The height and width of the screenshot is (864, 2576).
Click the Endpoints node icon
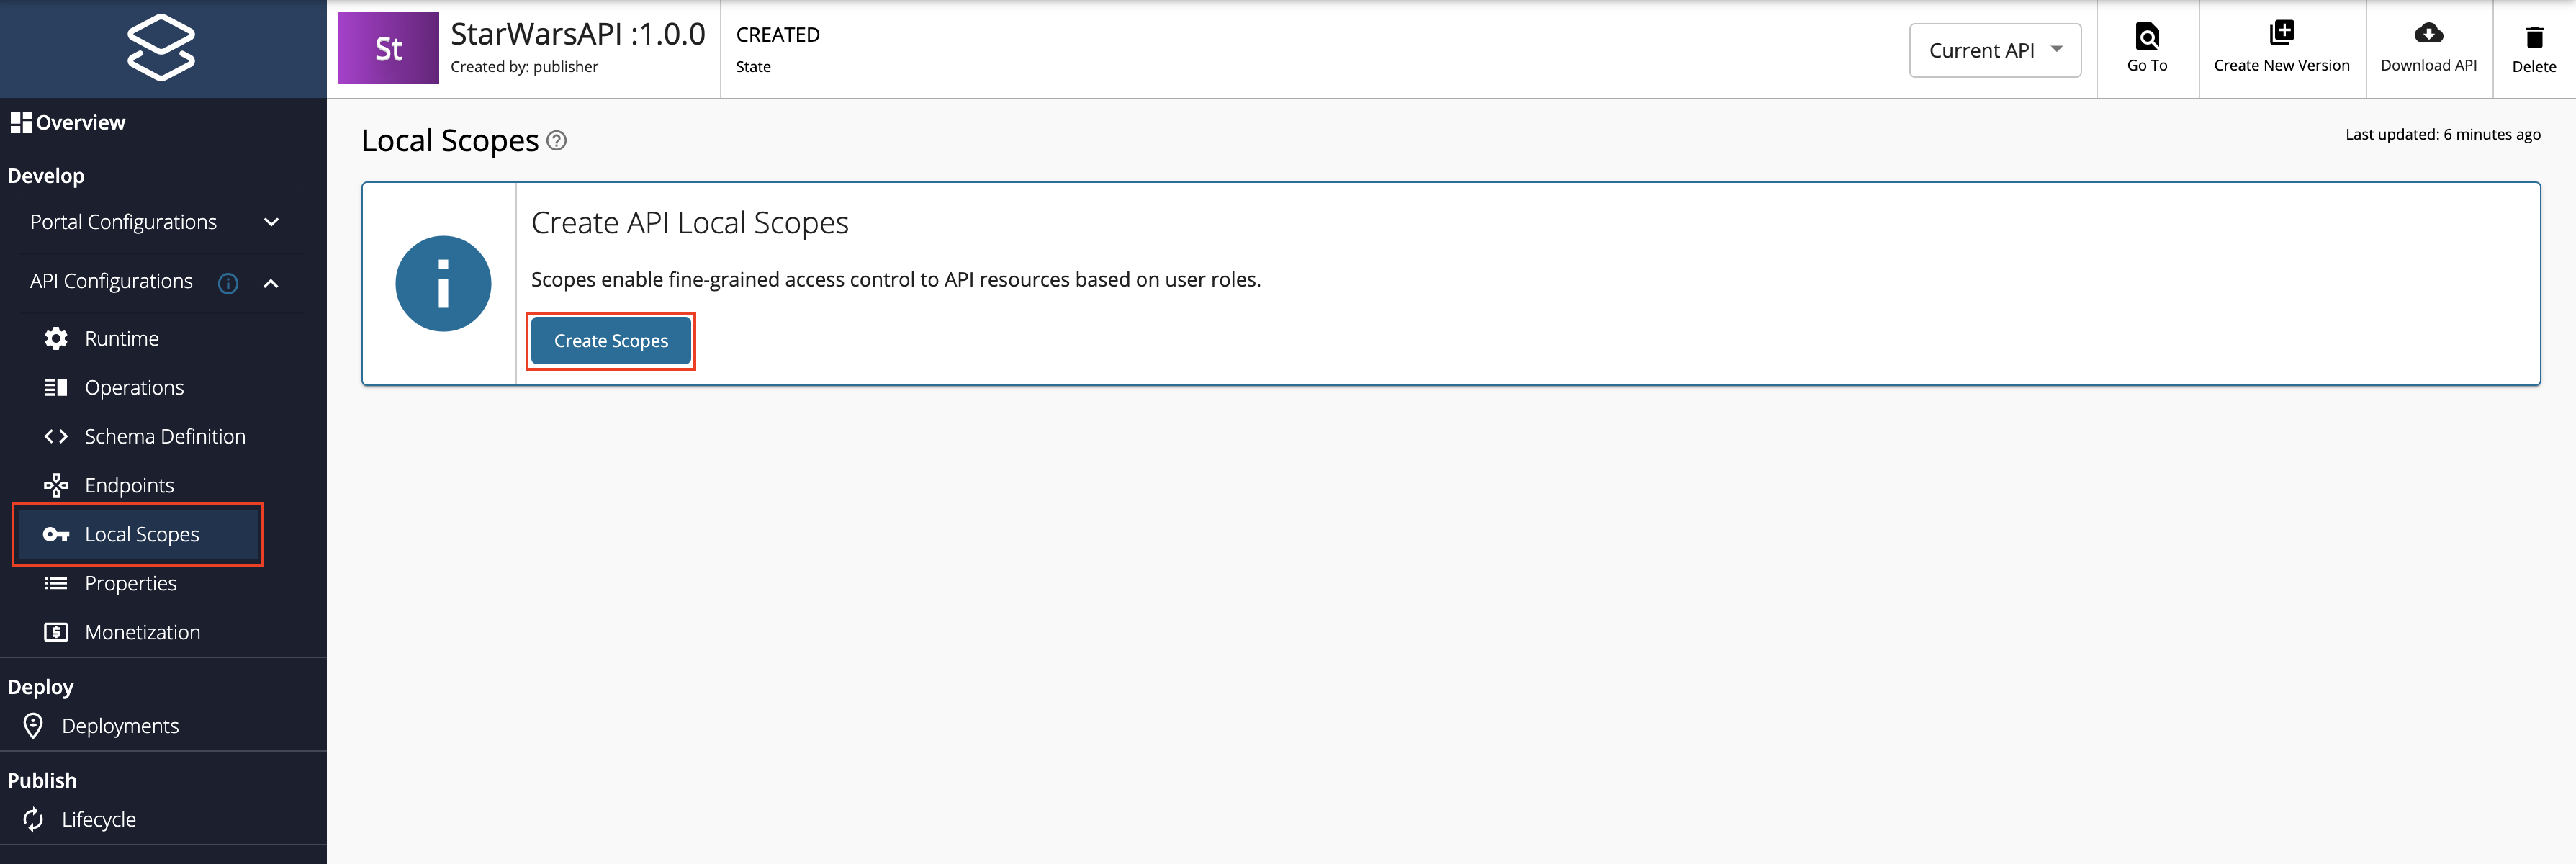click(55, 485)
